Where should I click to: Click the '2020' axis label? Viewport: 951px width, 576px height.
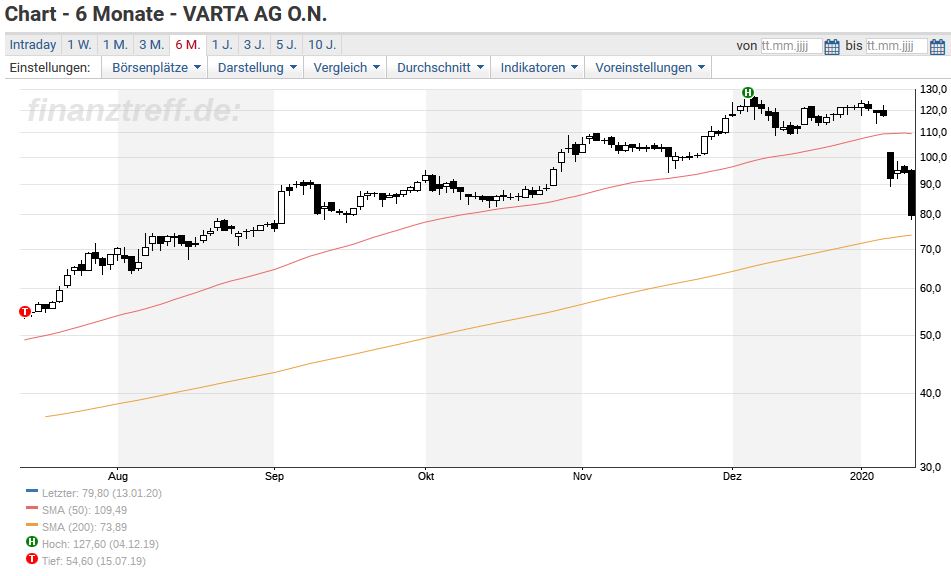(x=861, y=476)
